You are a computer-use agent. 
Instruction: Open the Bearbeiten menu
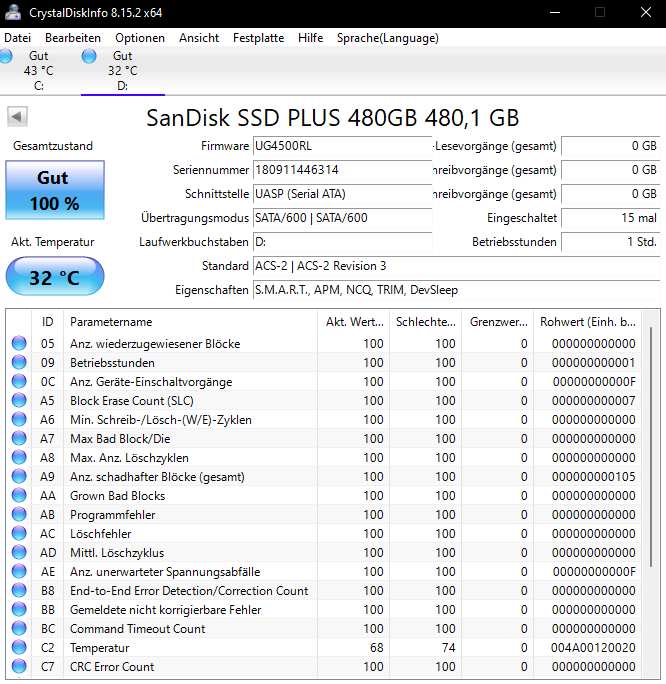(x=73, y=38)
